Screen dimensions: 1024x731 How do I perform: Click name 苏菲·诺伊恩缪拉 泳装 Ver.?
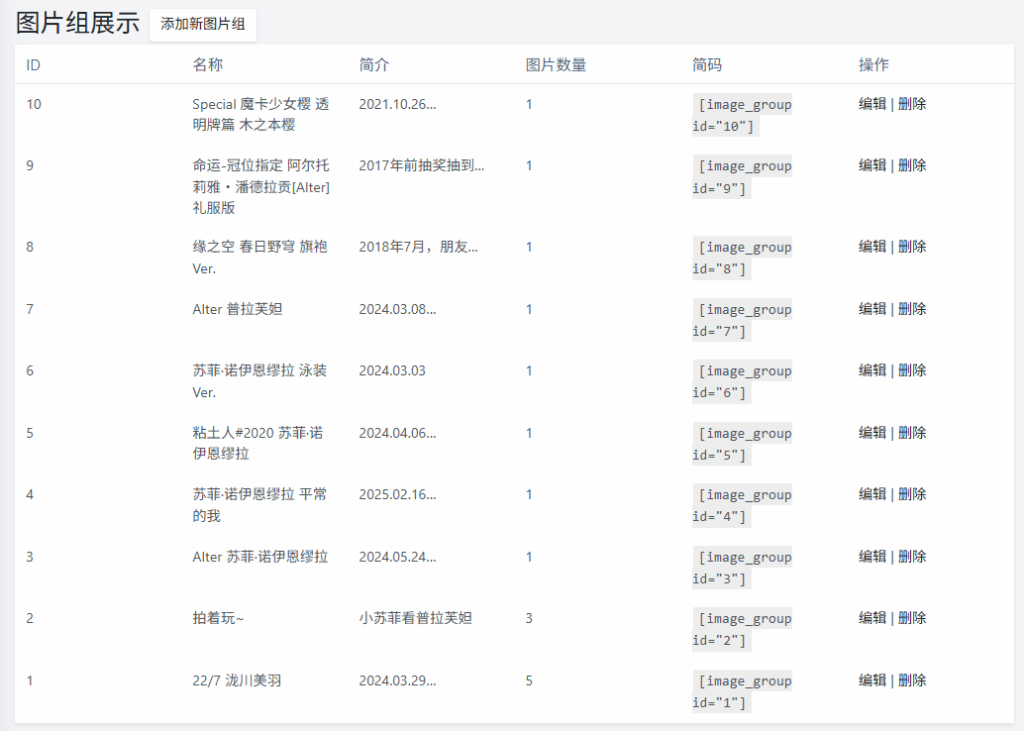[259, 381]
